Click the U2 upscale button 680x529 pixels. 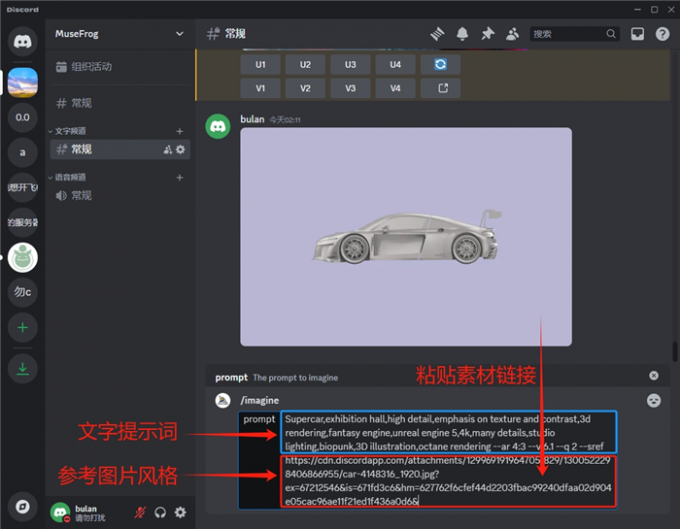coord(305,65)
